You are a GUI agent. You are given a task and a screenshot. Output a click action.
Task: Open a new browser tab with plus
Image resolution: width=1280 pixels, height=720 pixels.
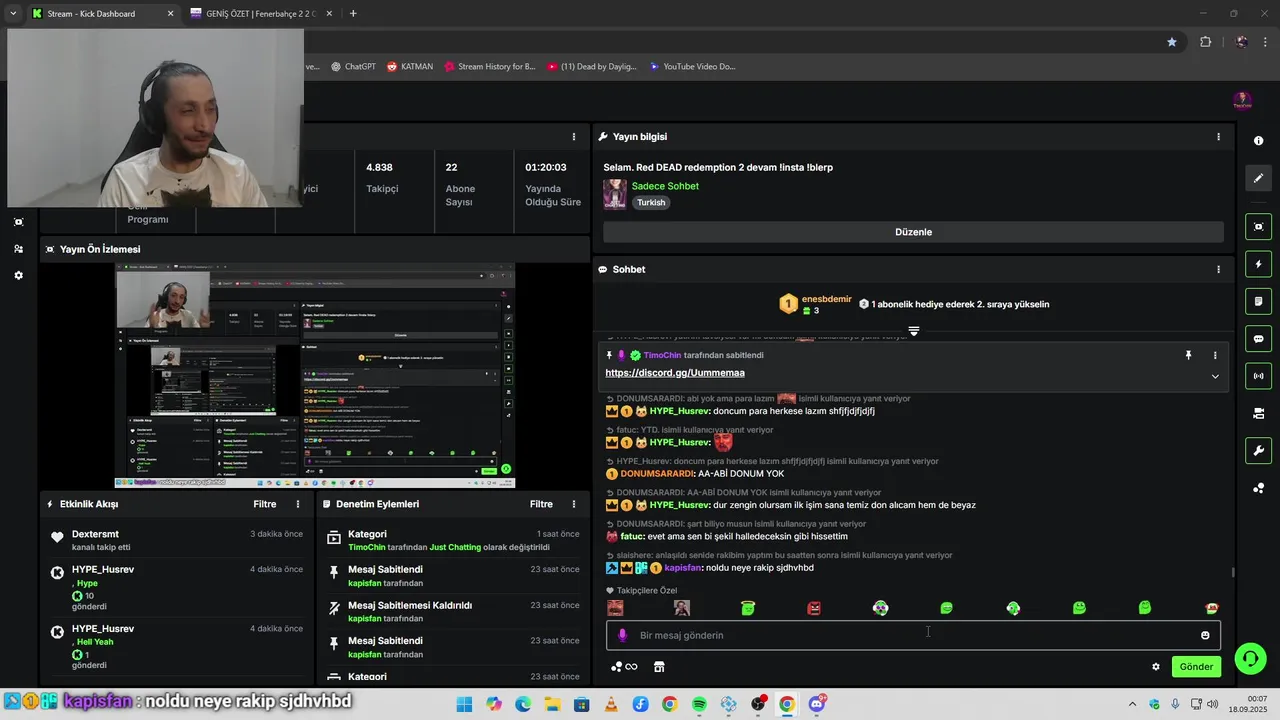pos(353,14)
